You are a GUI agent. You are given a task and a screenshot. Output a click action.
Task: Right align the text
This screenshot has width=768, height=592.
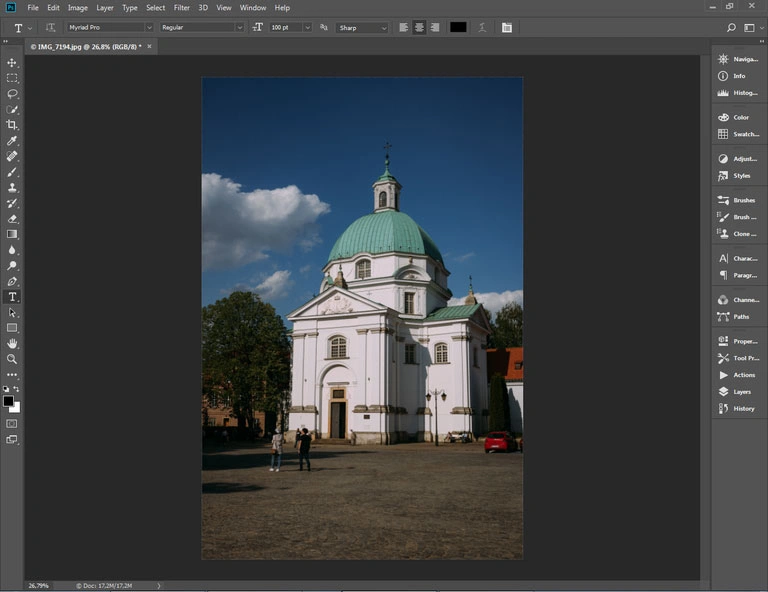tap(435, 27)
